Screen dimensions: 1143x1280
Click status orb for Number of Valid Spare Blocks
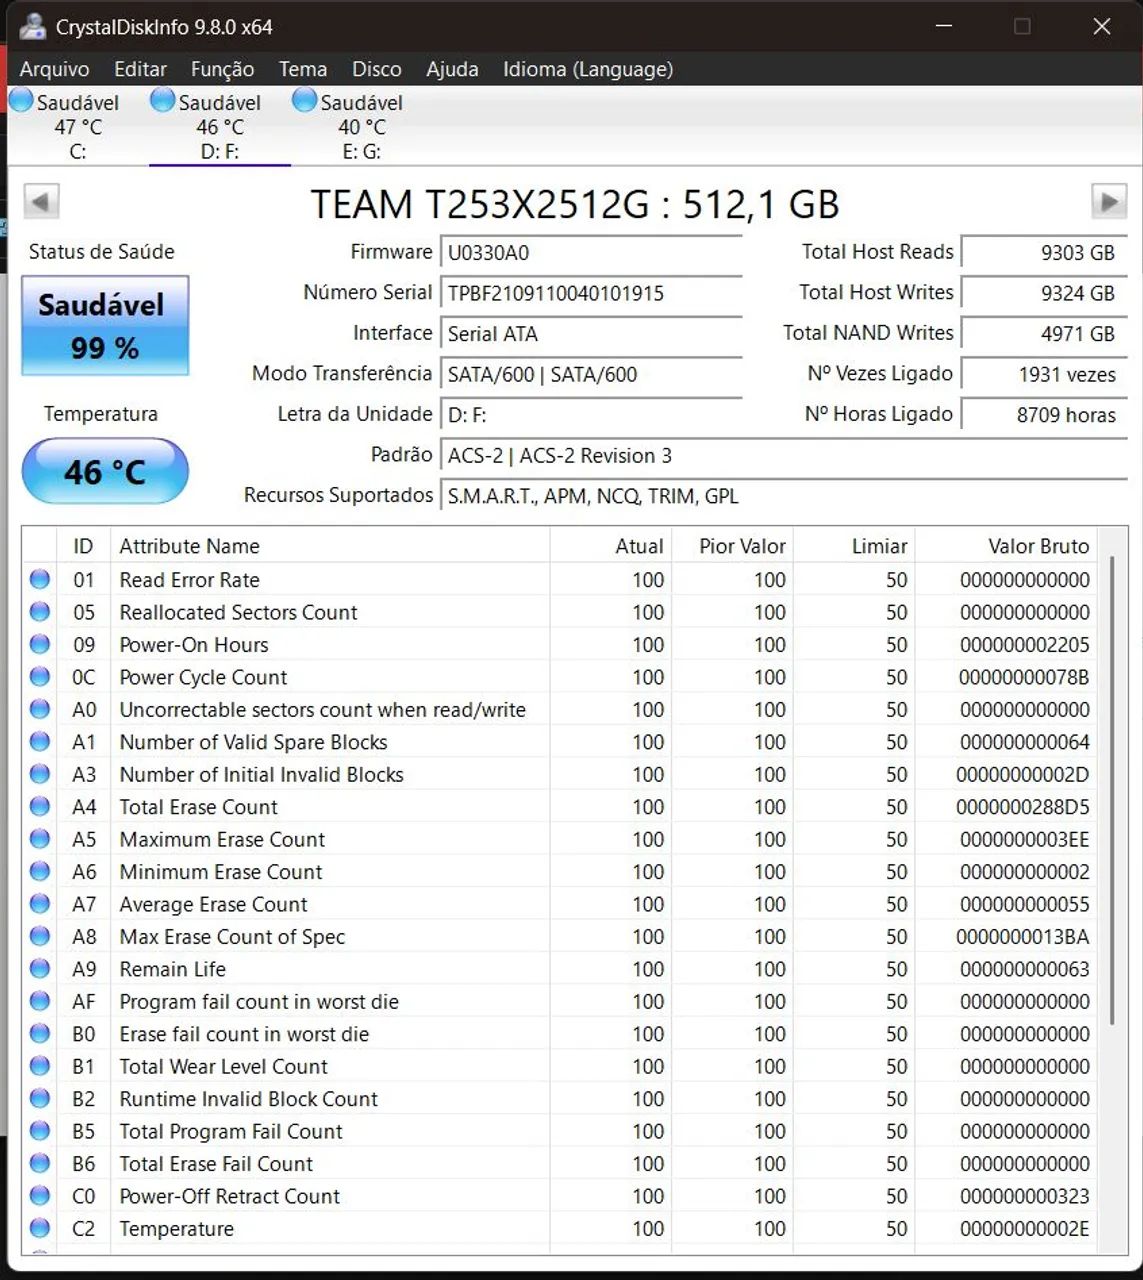[x=40, y=741]
